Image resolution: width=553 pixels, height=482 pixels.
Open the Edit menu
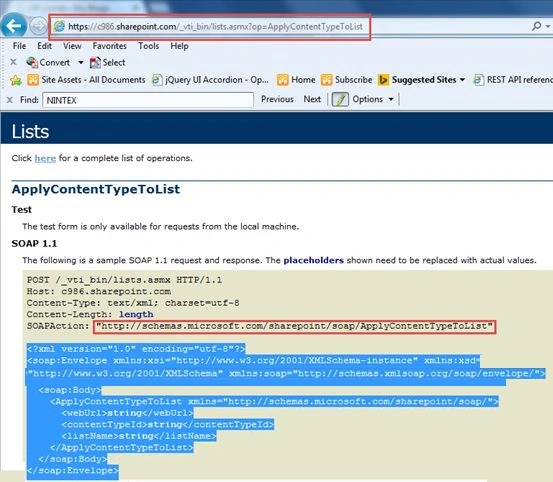point(44,46)
